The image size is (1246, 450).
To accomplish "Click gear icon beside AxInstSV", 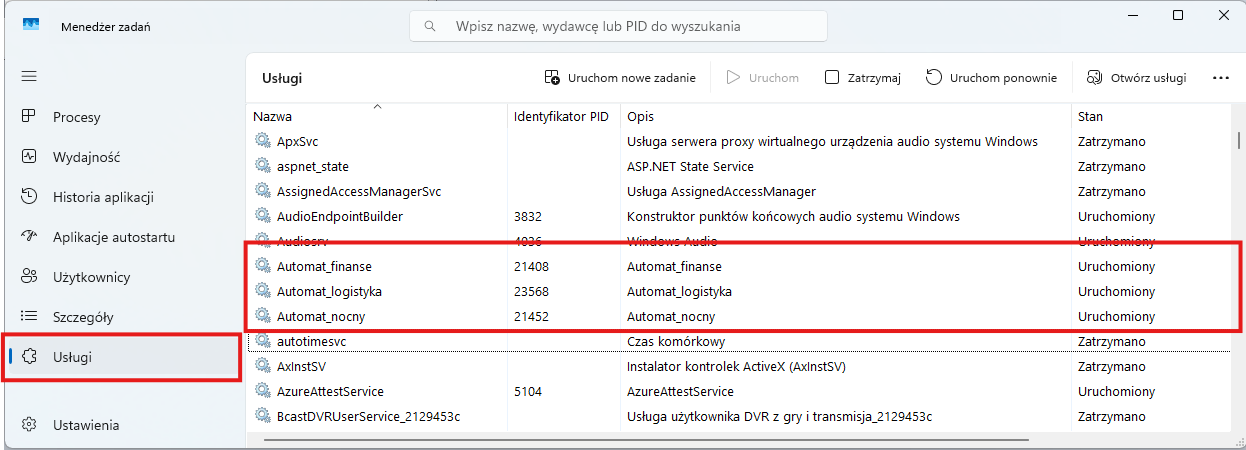I will point(263,366).
